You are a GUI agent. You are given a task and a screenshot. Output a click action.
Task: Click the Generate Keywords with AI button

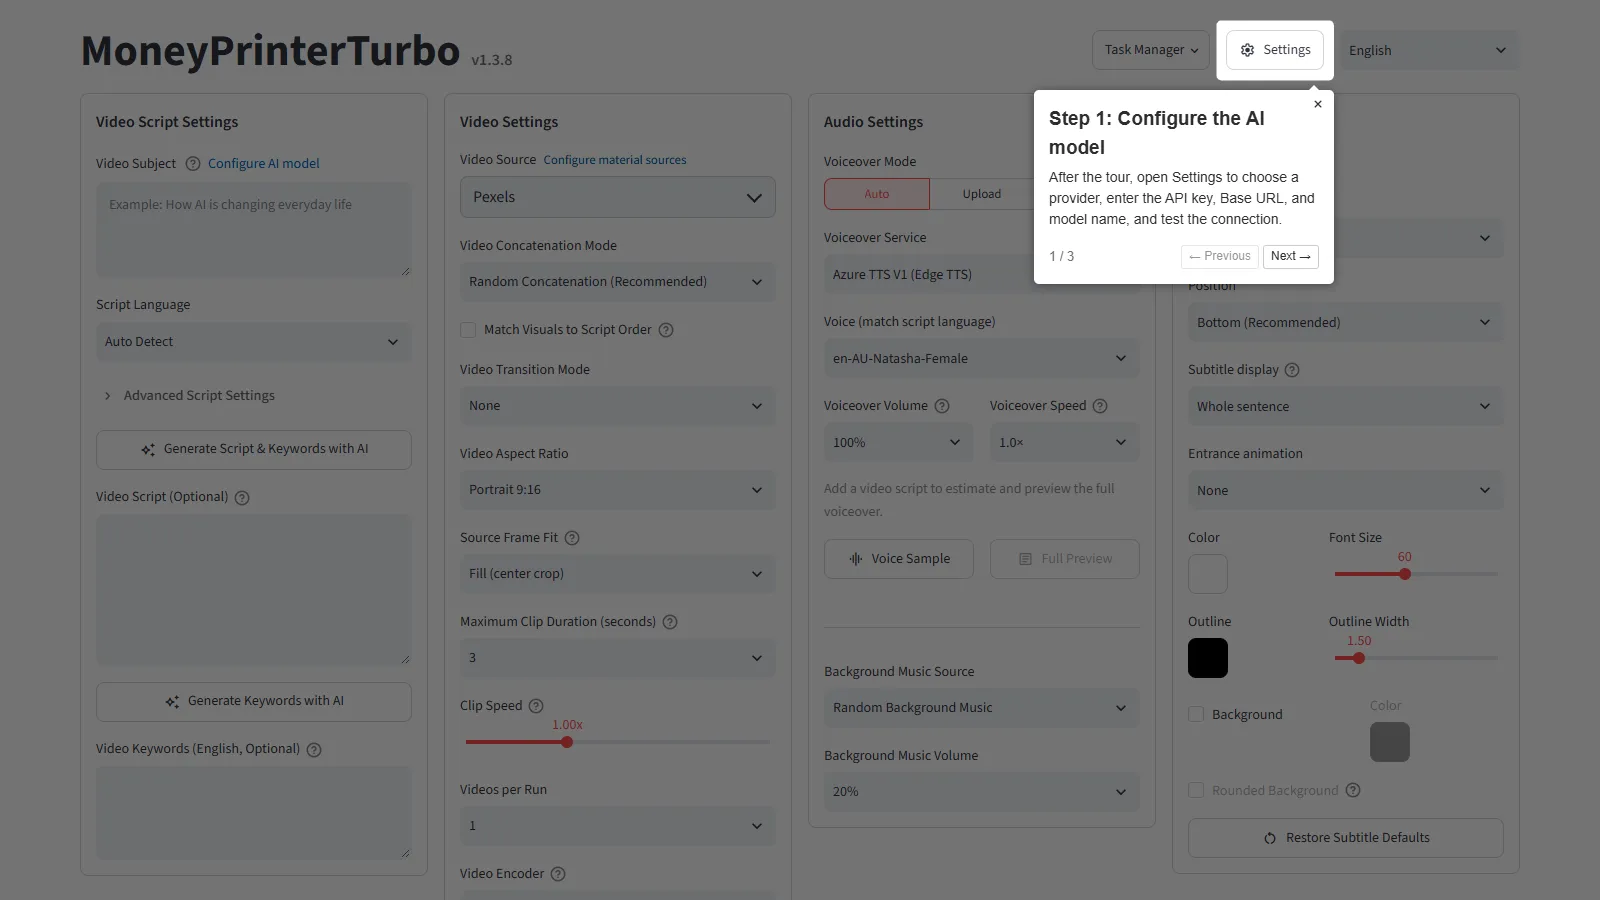[254, 702]
